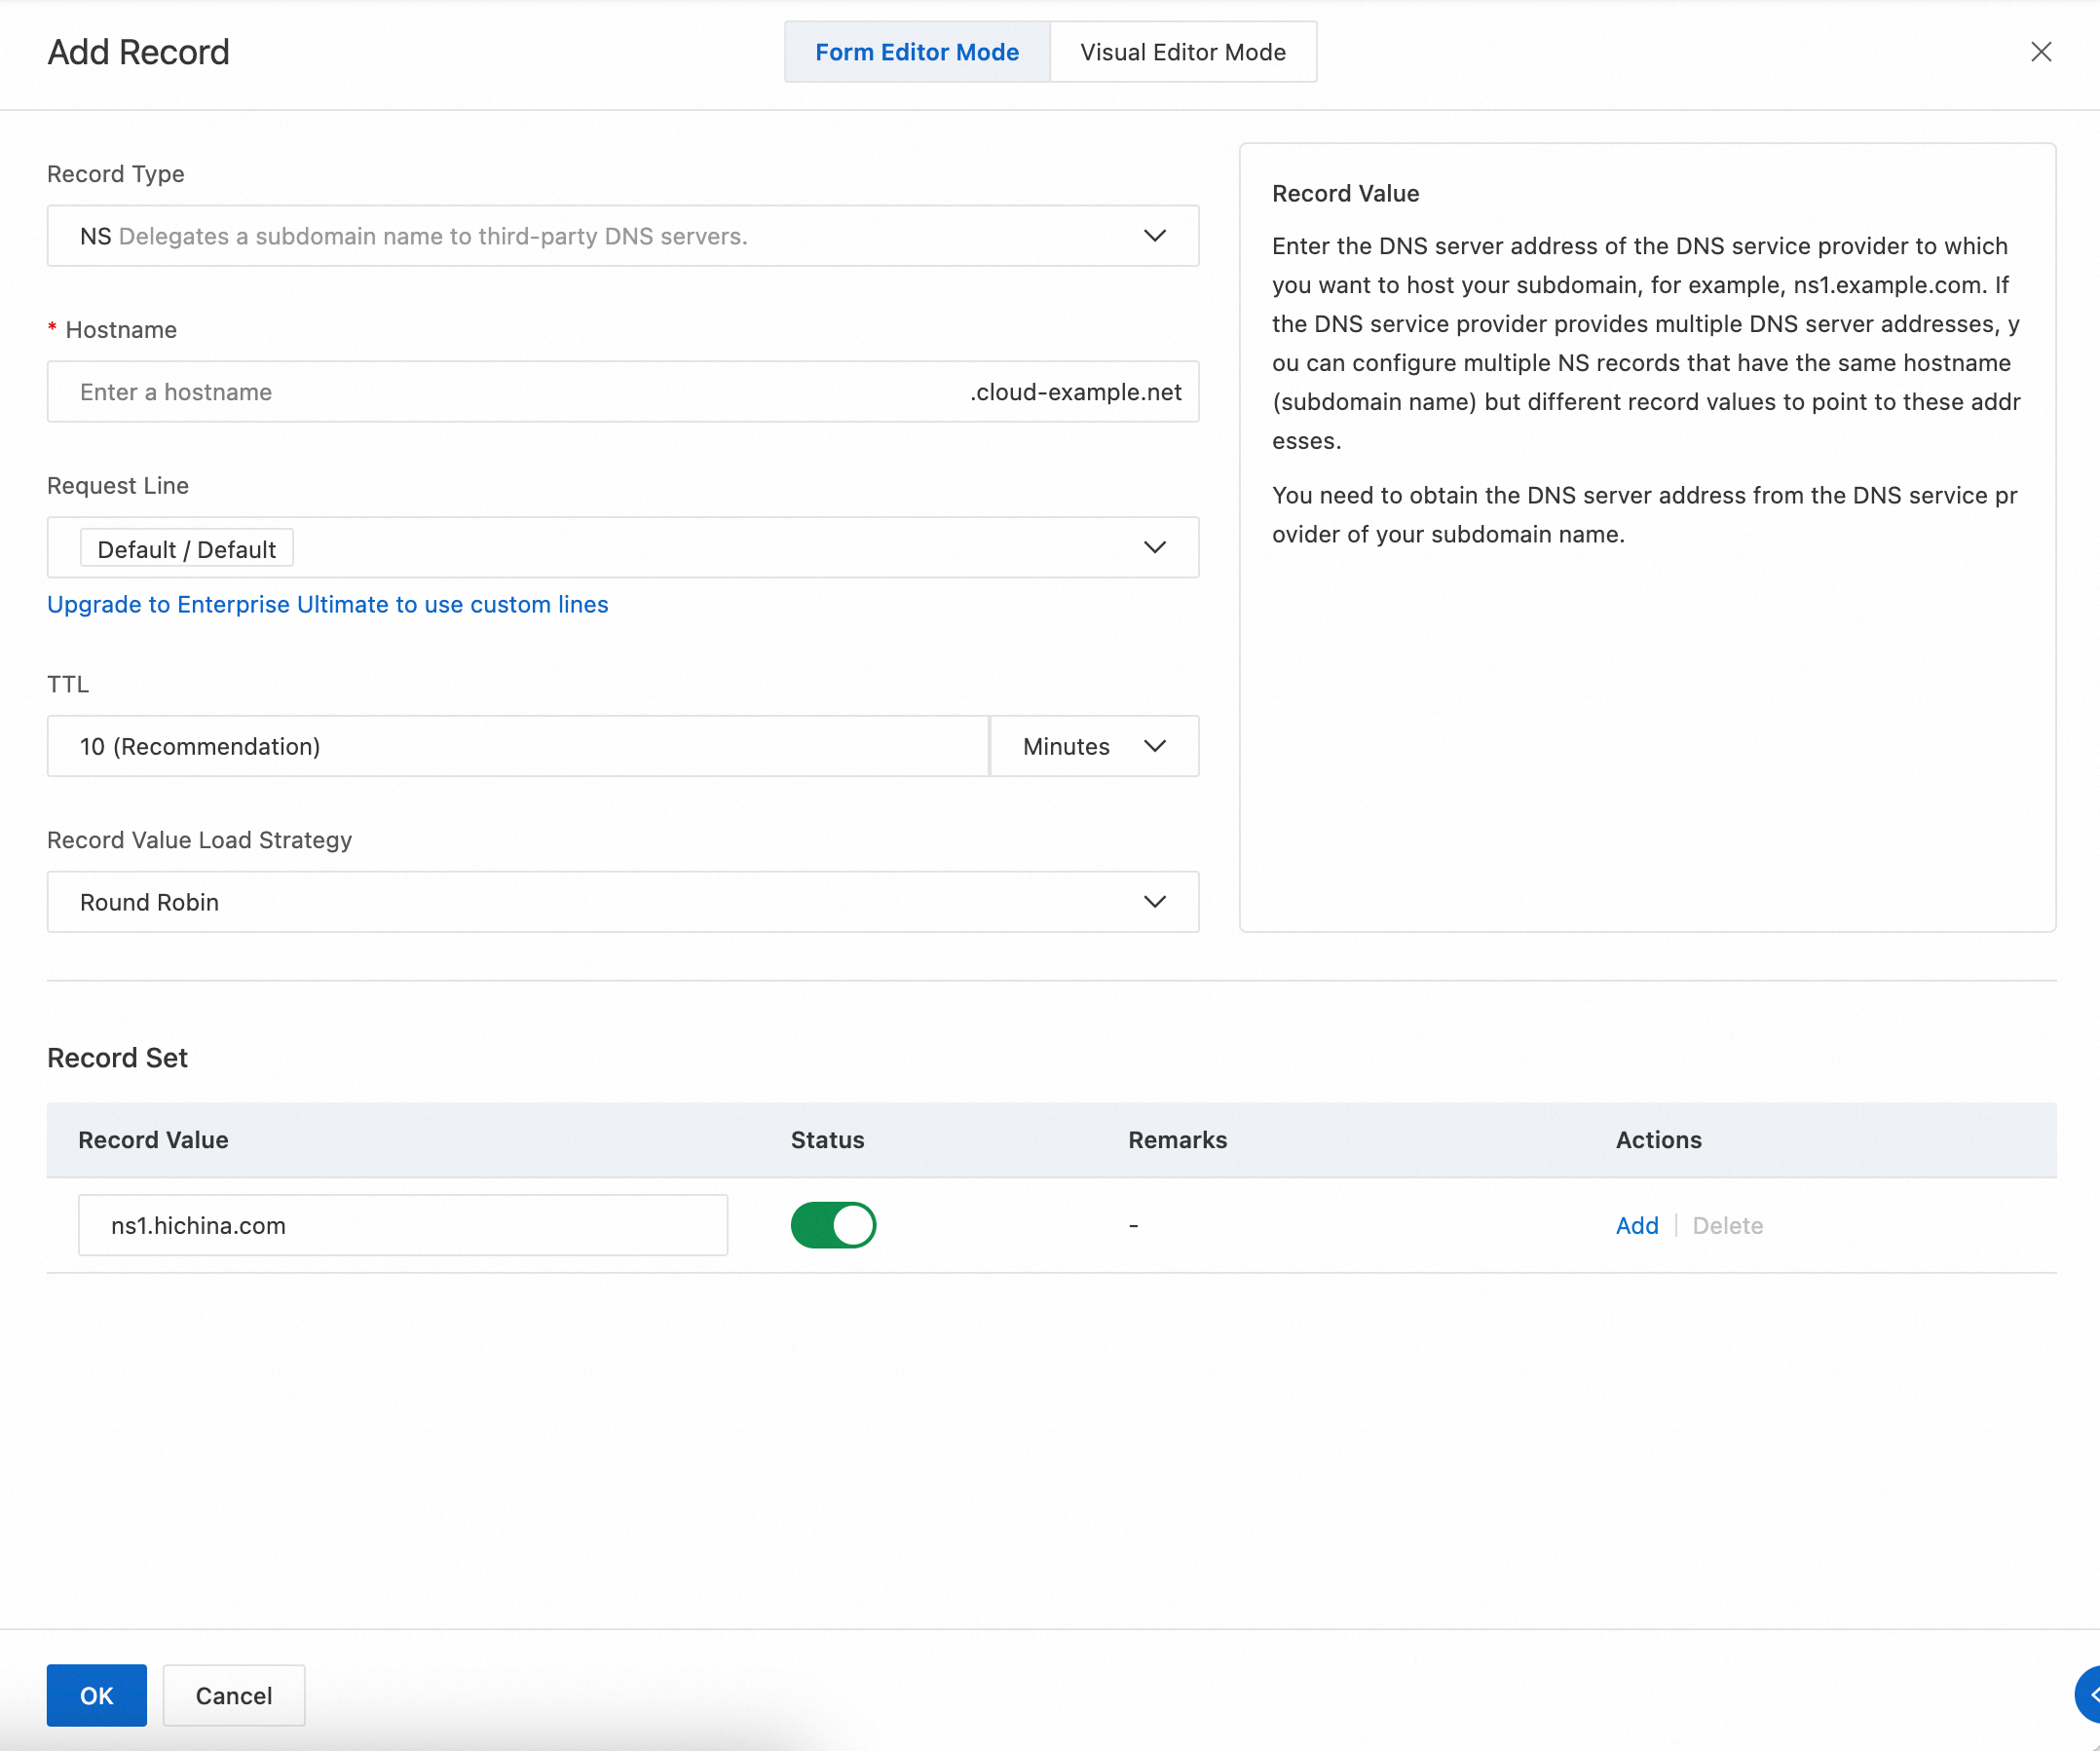Click the Default / Default line tag
Image resolution: width=2100 pixels, height=1751 pixels.
click(x=186, y=549)
